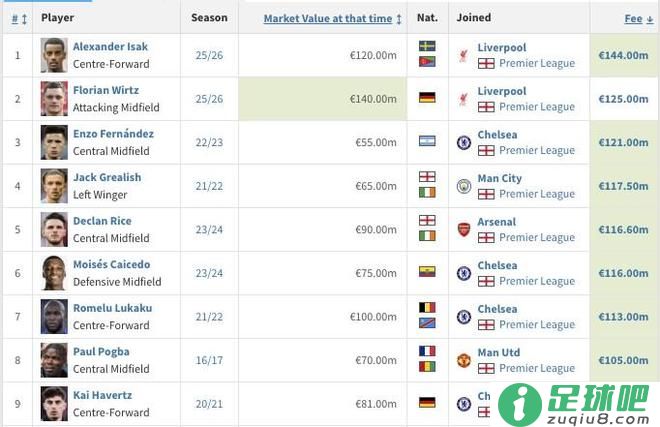This screenshot has height=427, width=660.
Task: Click Paul Pogba's portrait thumbnail
Action: pos(54,360)
